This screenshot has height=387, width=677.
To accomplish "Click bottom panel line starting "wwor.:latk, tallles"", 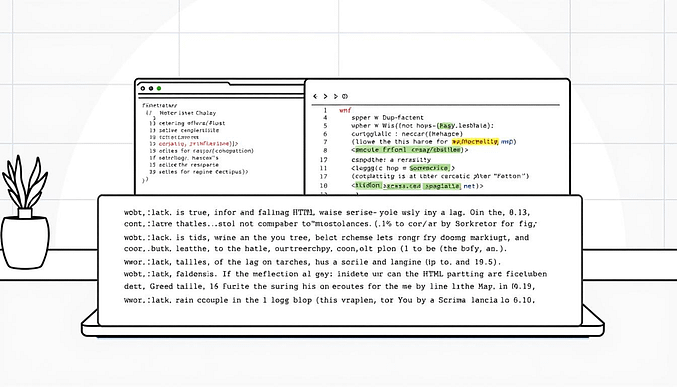I will (313, 262).
